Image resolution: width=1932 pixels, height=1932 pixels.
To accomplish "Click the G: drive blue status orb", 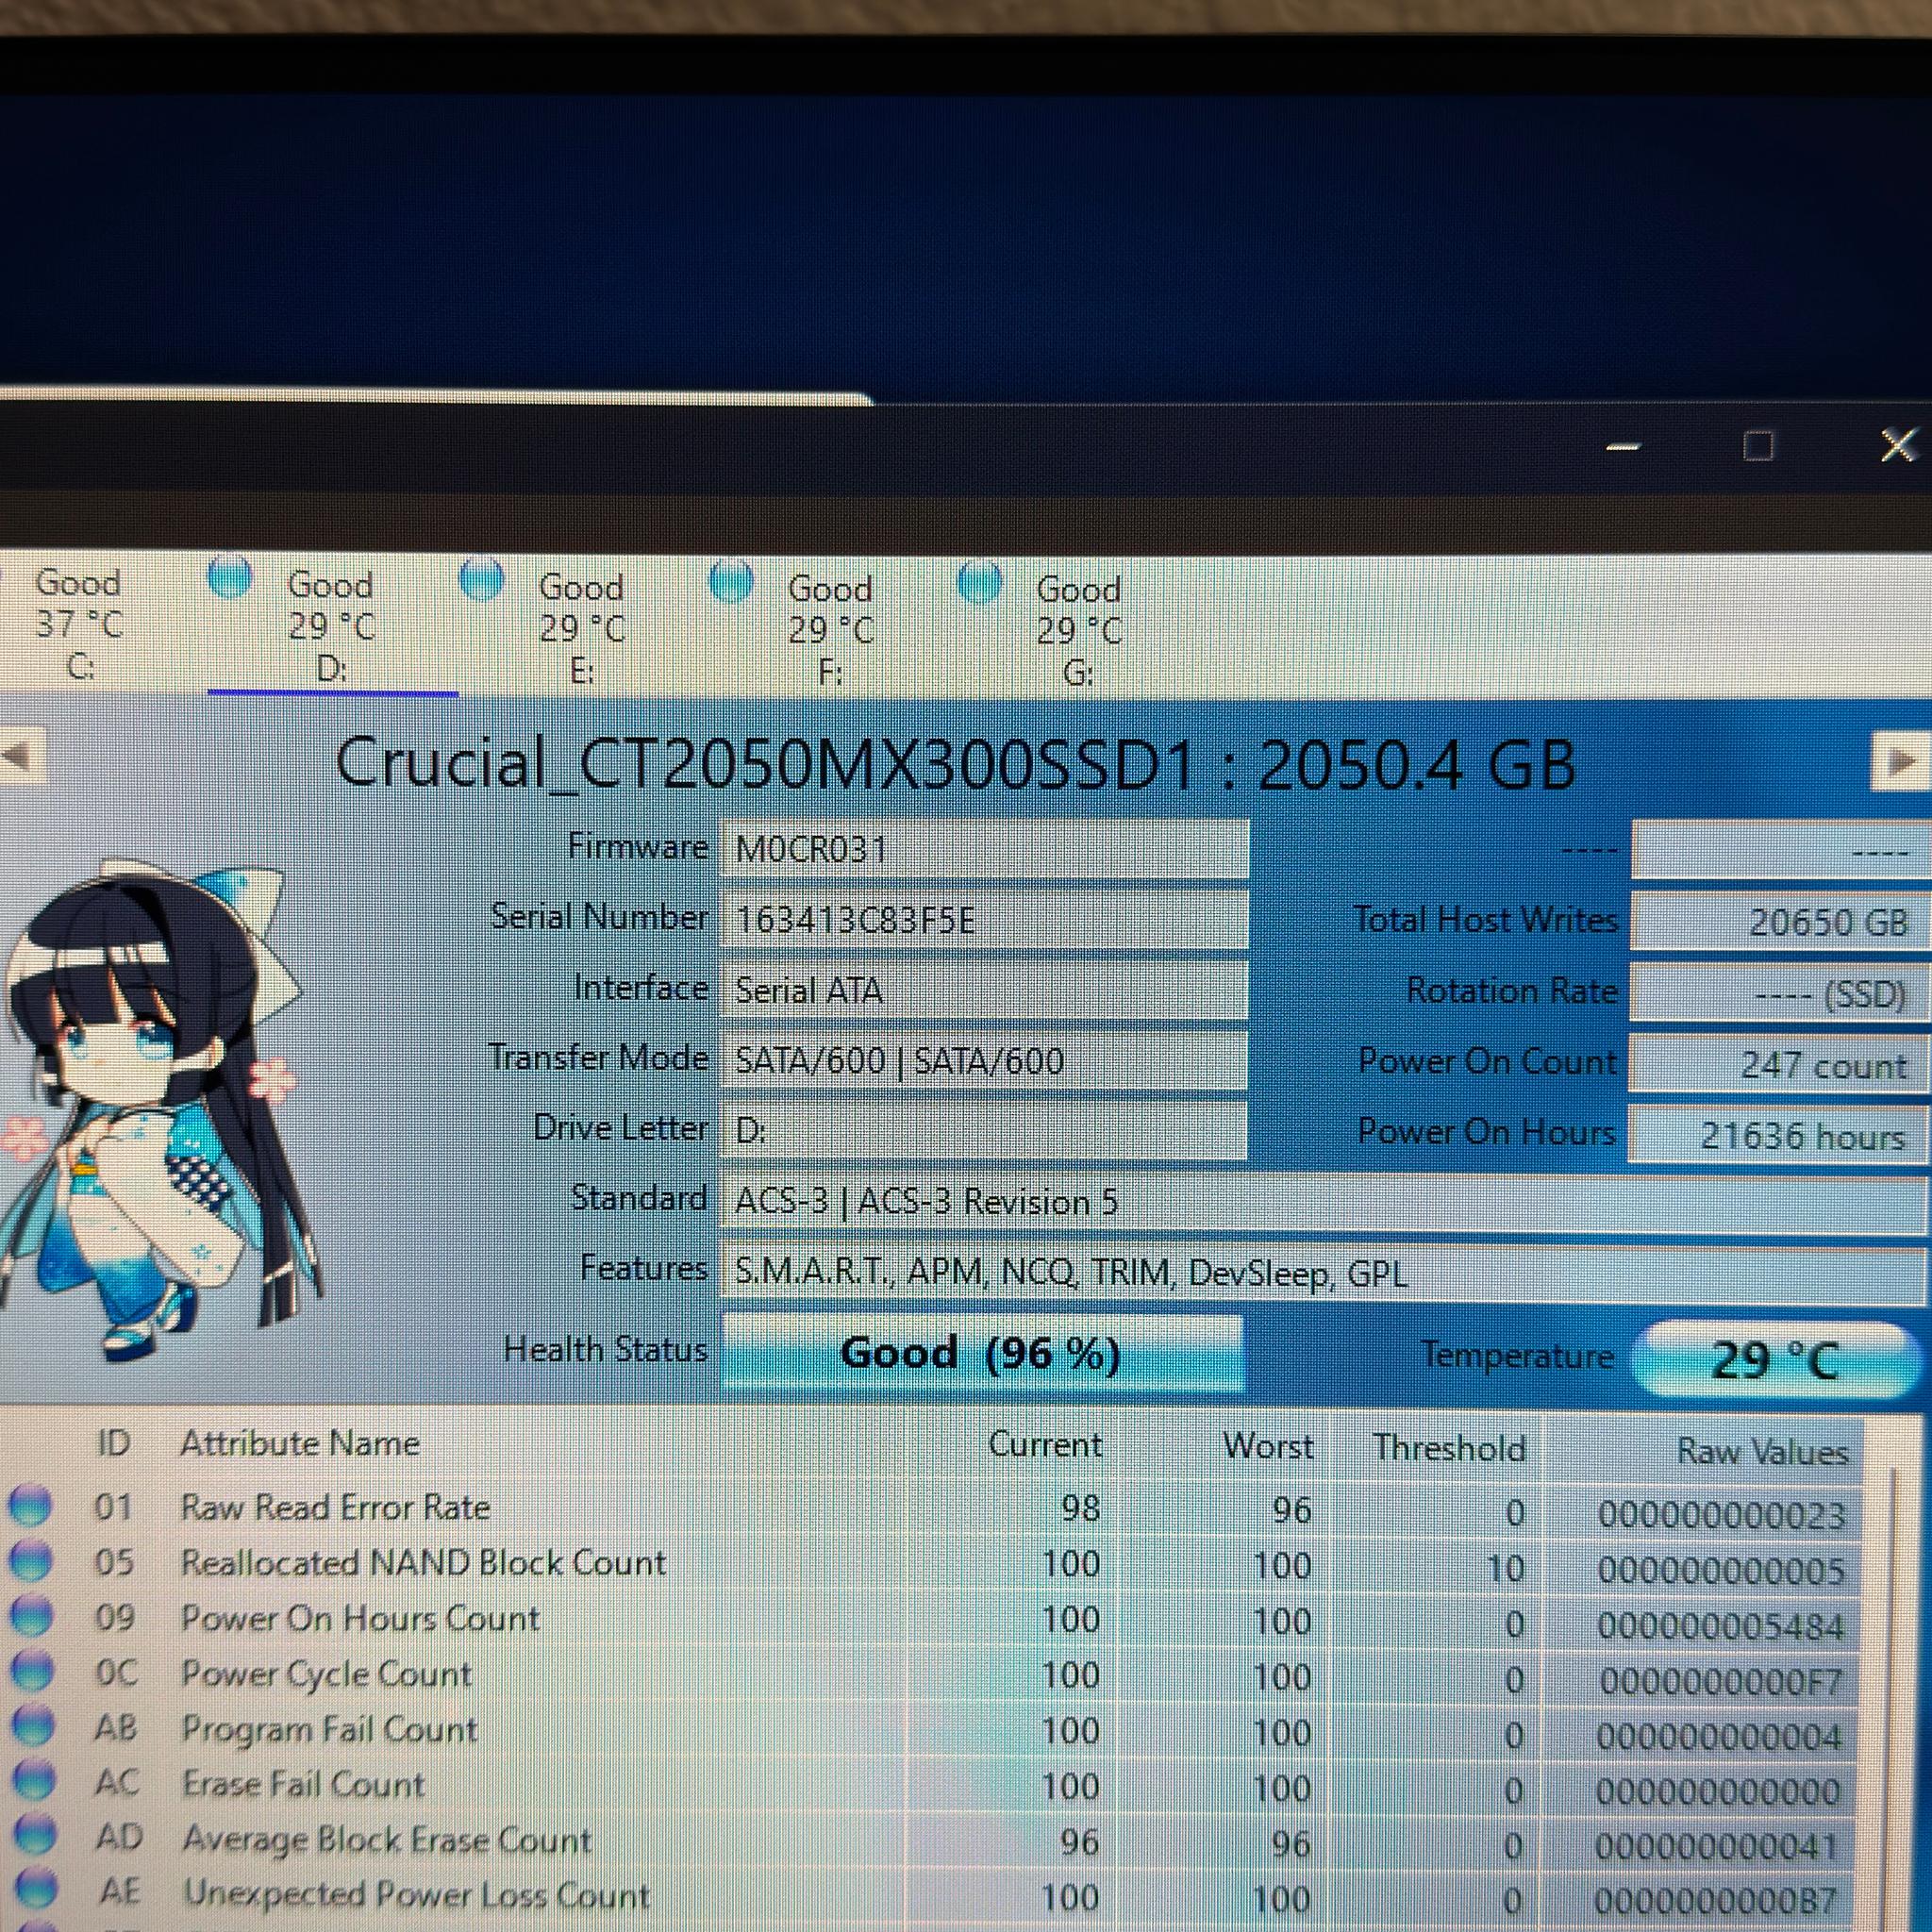I will click(x=979, y=582).
